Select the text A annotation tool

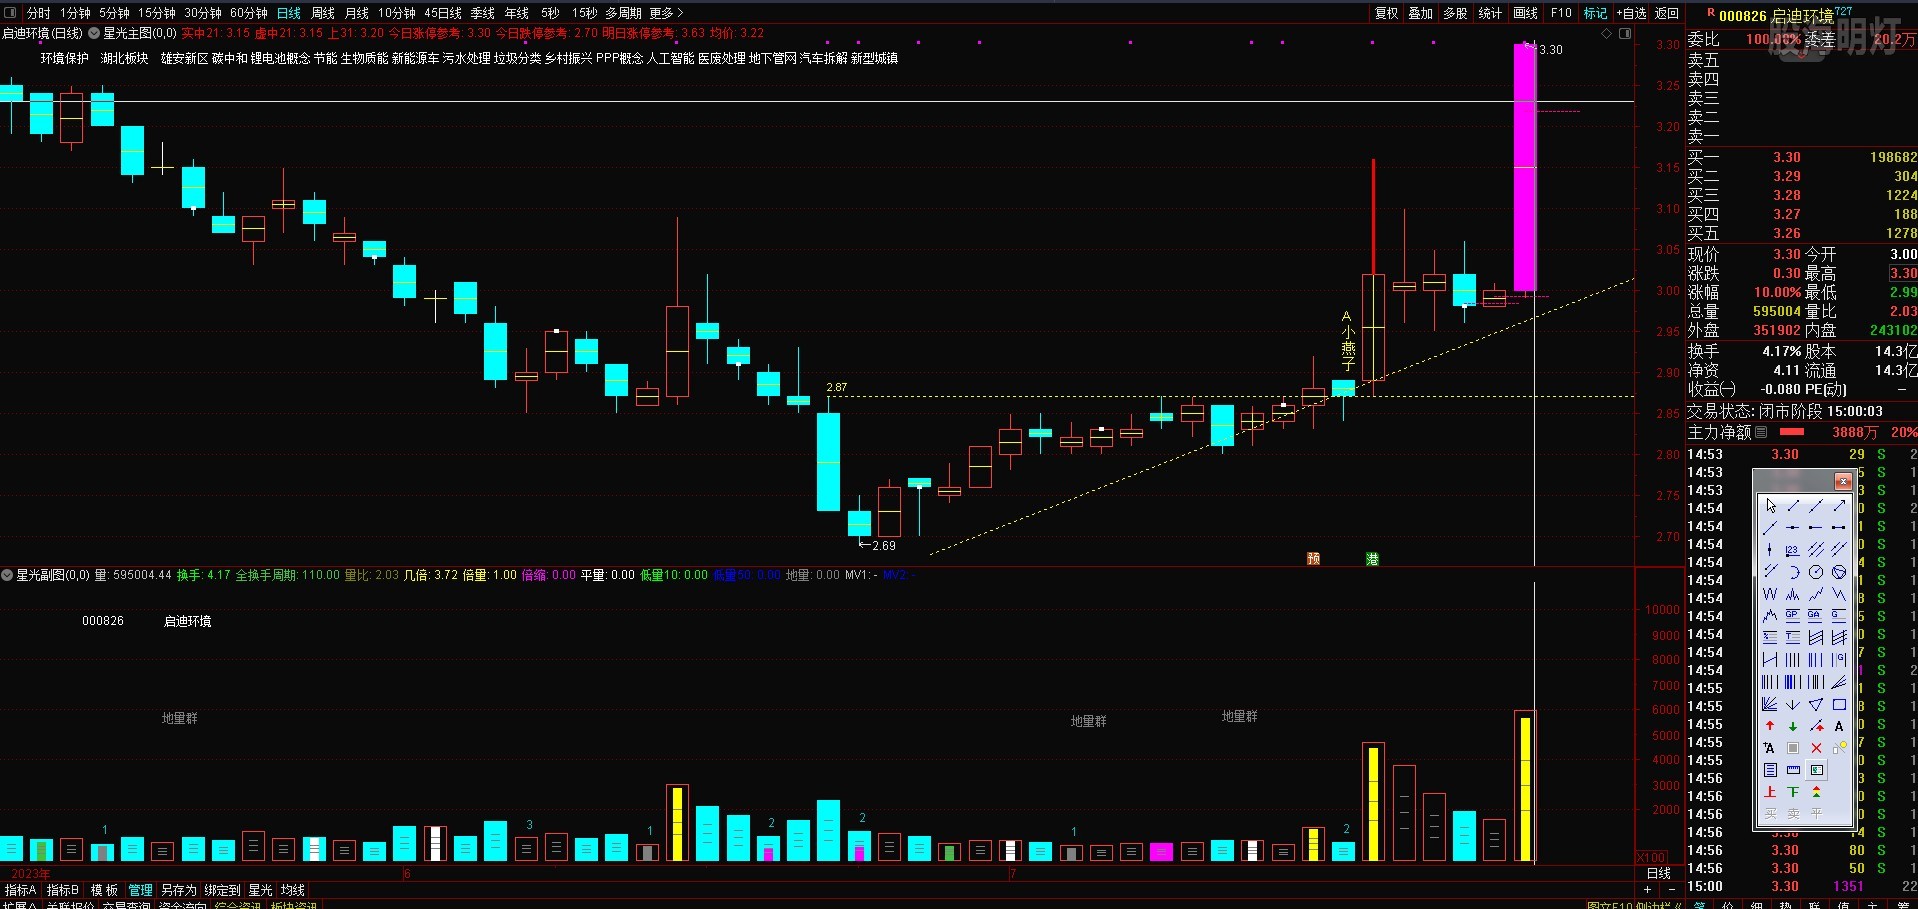point(1839,726)
